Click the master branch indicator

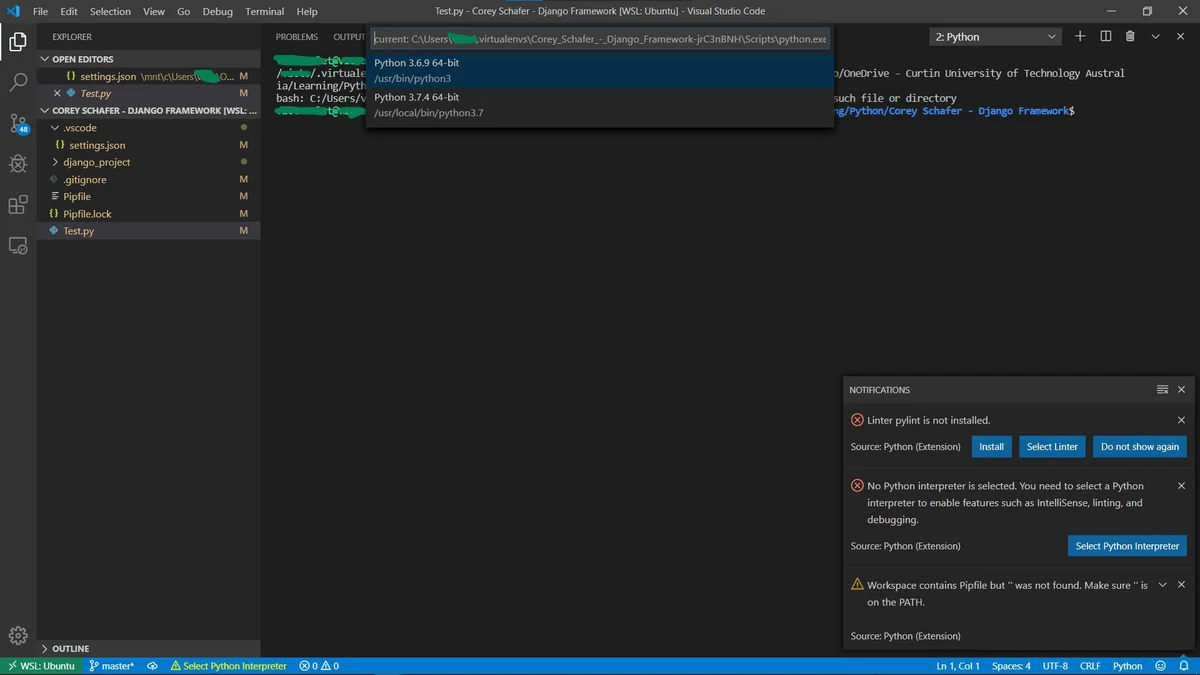point(111,666)
